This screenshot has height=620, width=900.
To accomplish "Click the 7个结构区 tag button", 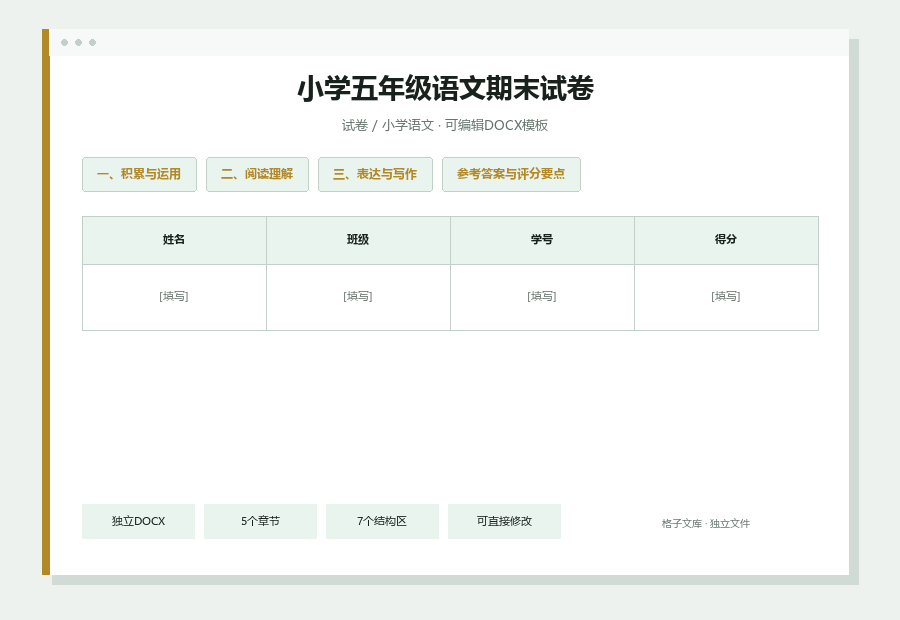I will point(382,521).
